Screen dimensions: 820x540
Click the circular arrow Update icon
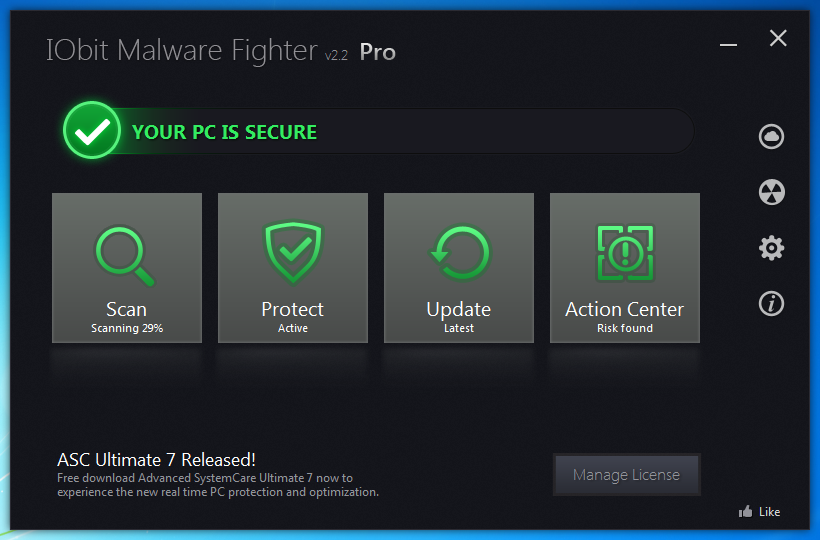click(x=459, y=253)
